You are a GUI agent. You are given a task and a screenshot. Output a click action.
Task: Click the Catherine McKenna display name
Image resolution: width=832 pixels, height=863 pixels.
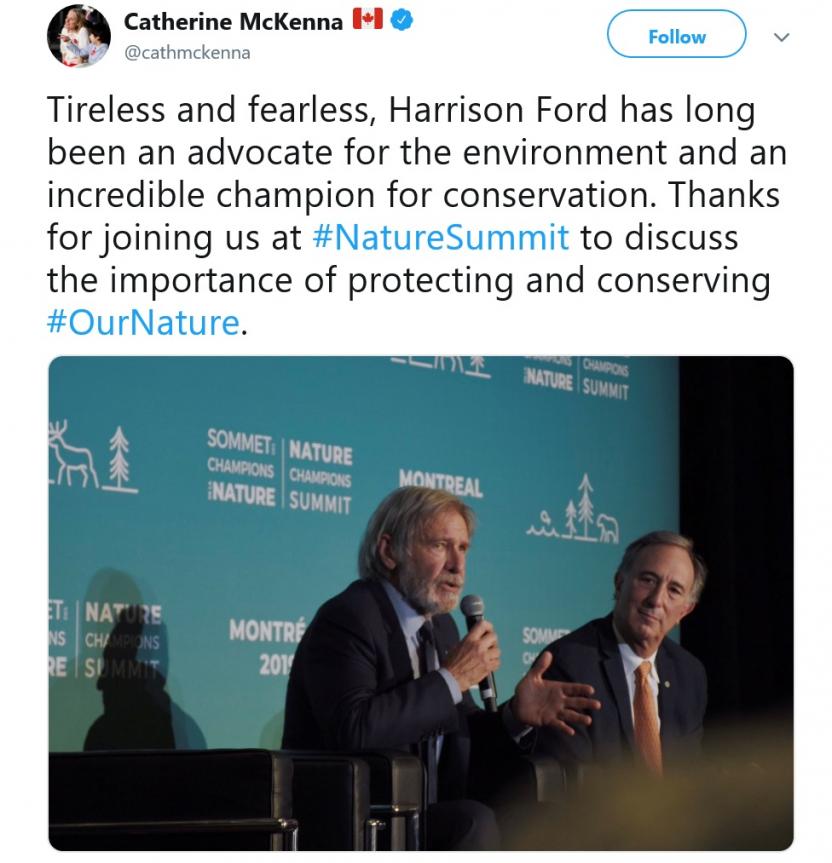(233, 21)
